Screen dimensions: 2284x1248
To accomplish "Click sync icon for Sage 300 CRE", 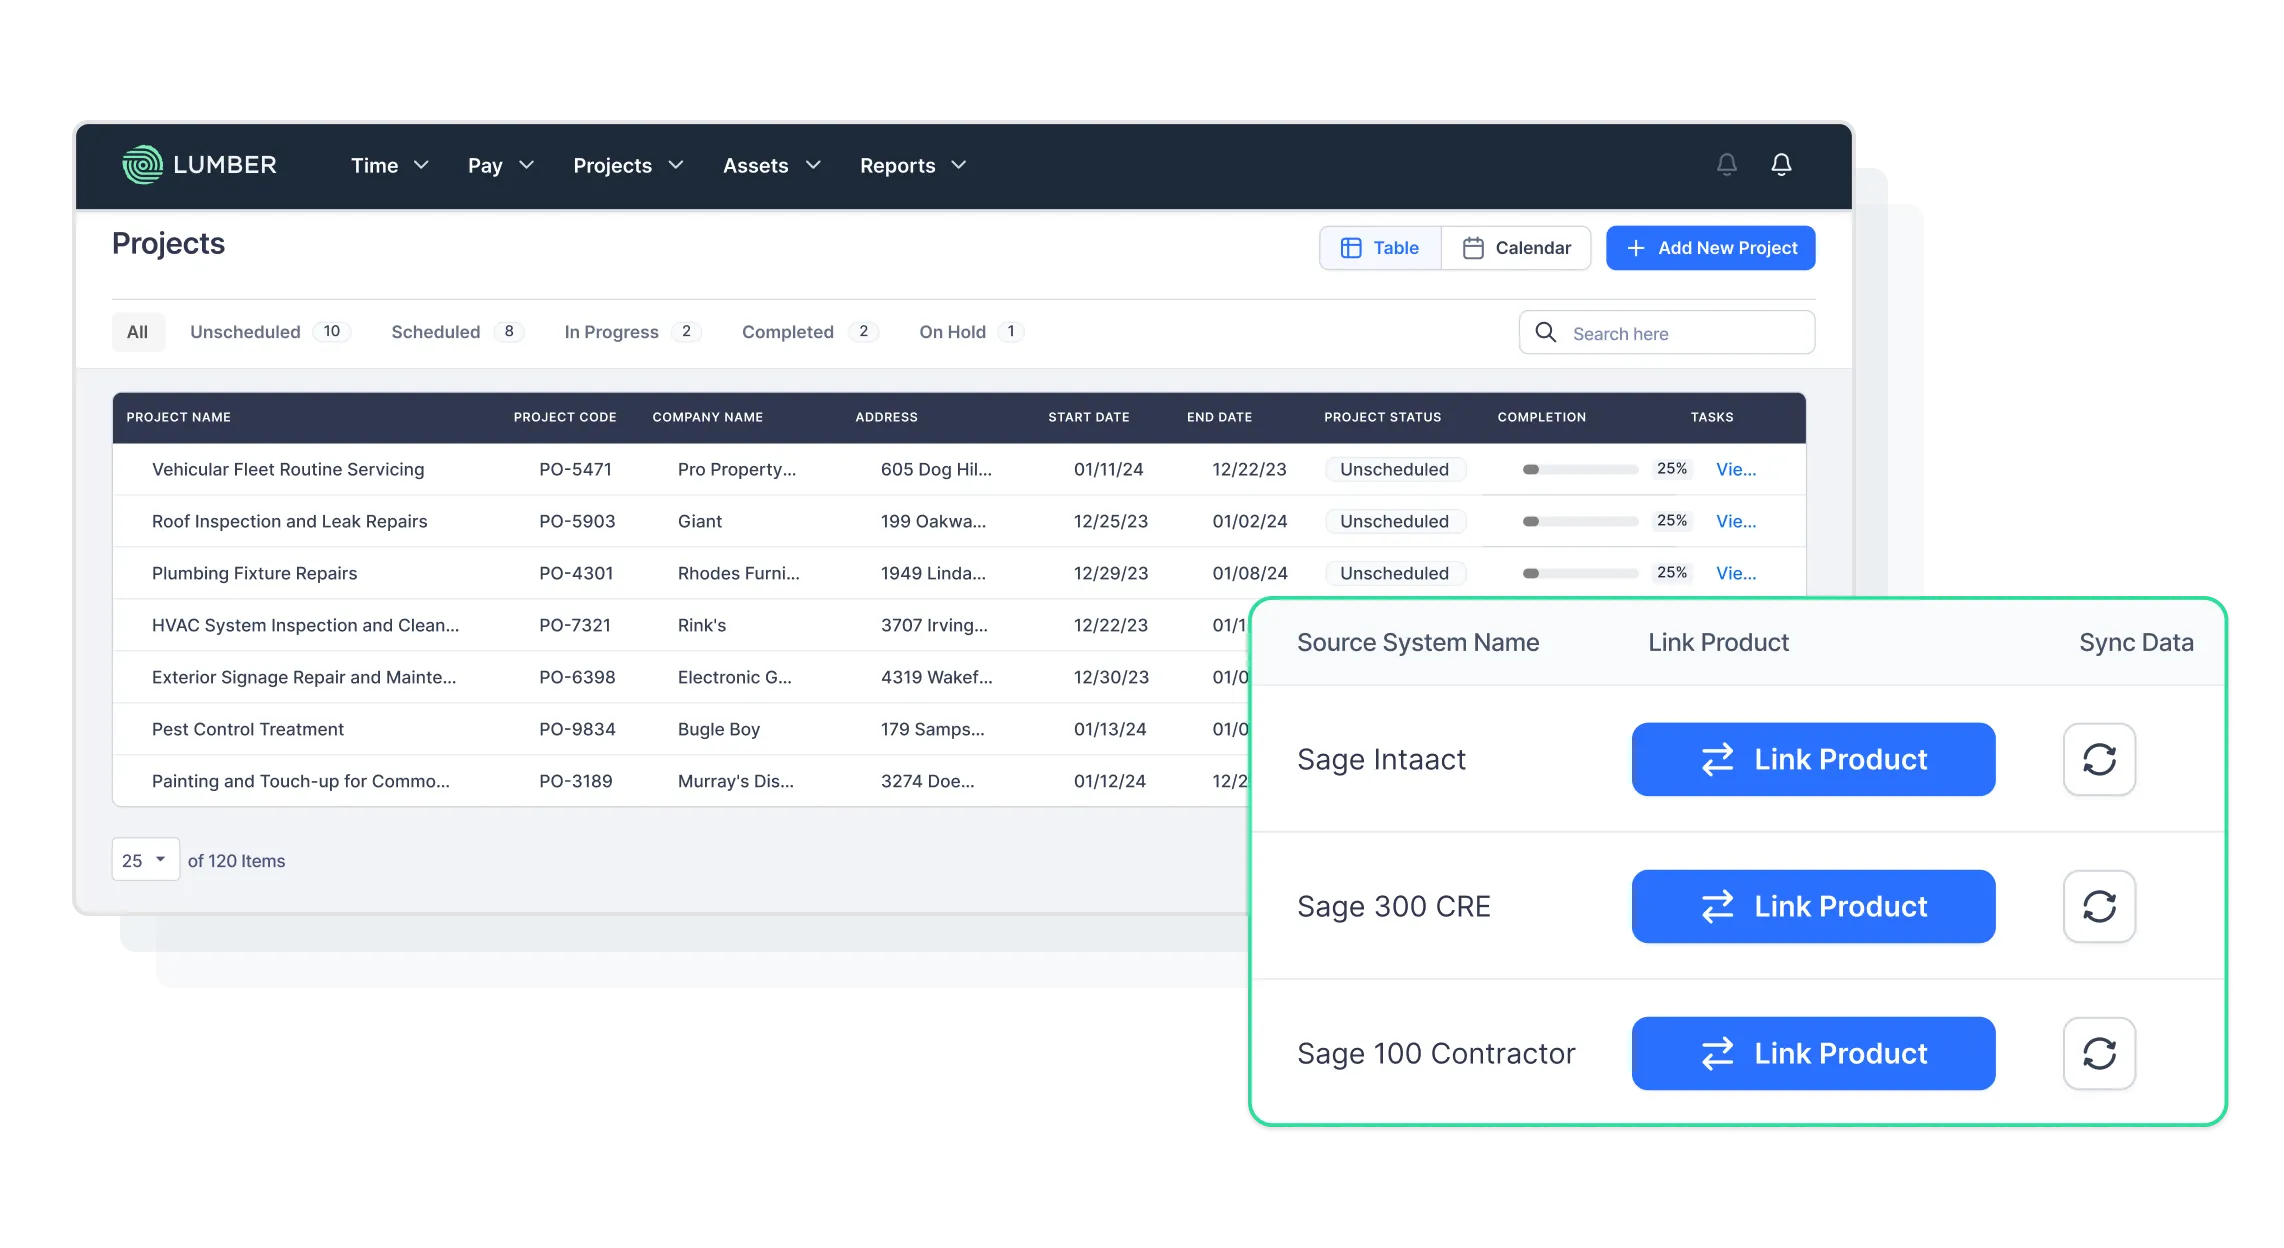I will (2099, 906).
